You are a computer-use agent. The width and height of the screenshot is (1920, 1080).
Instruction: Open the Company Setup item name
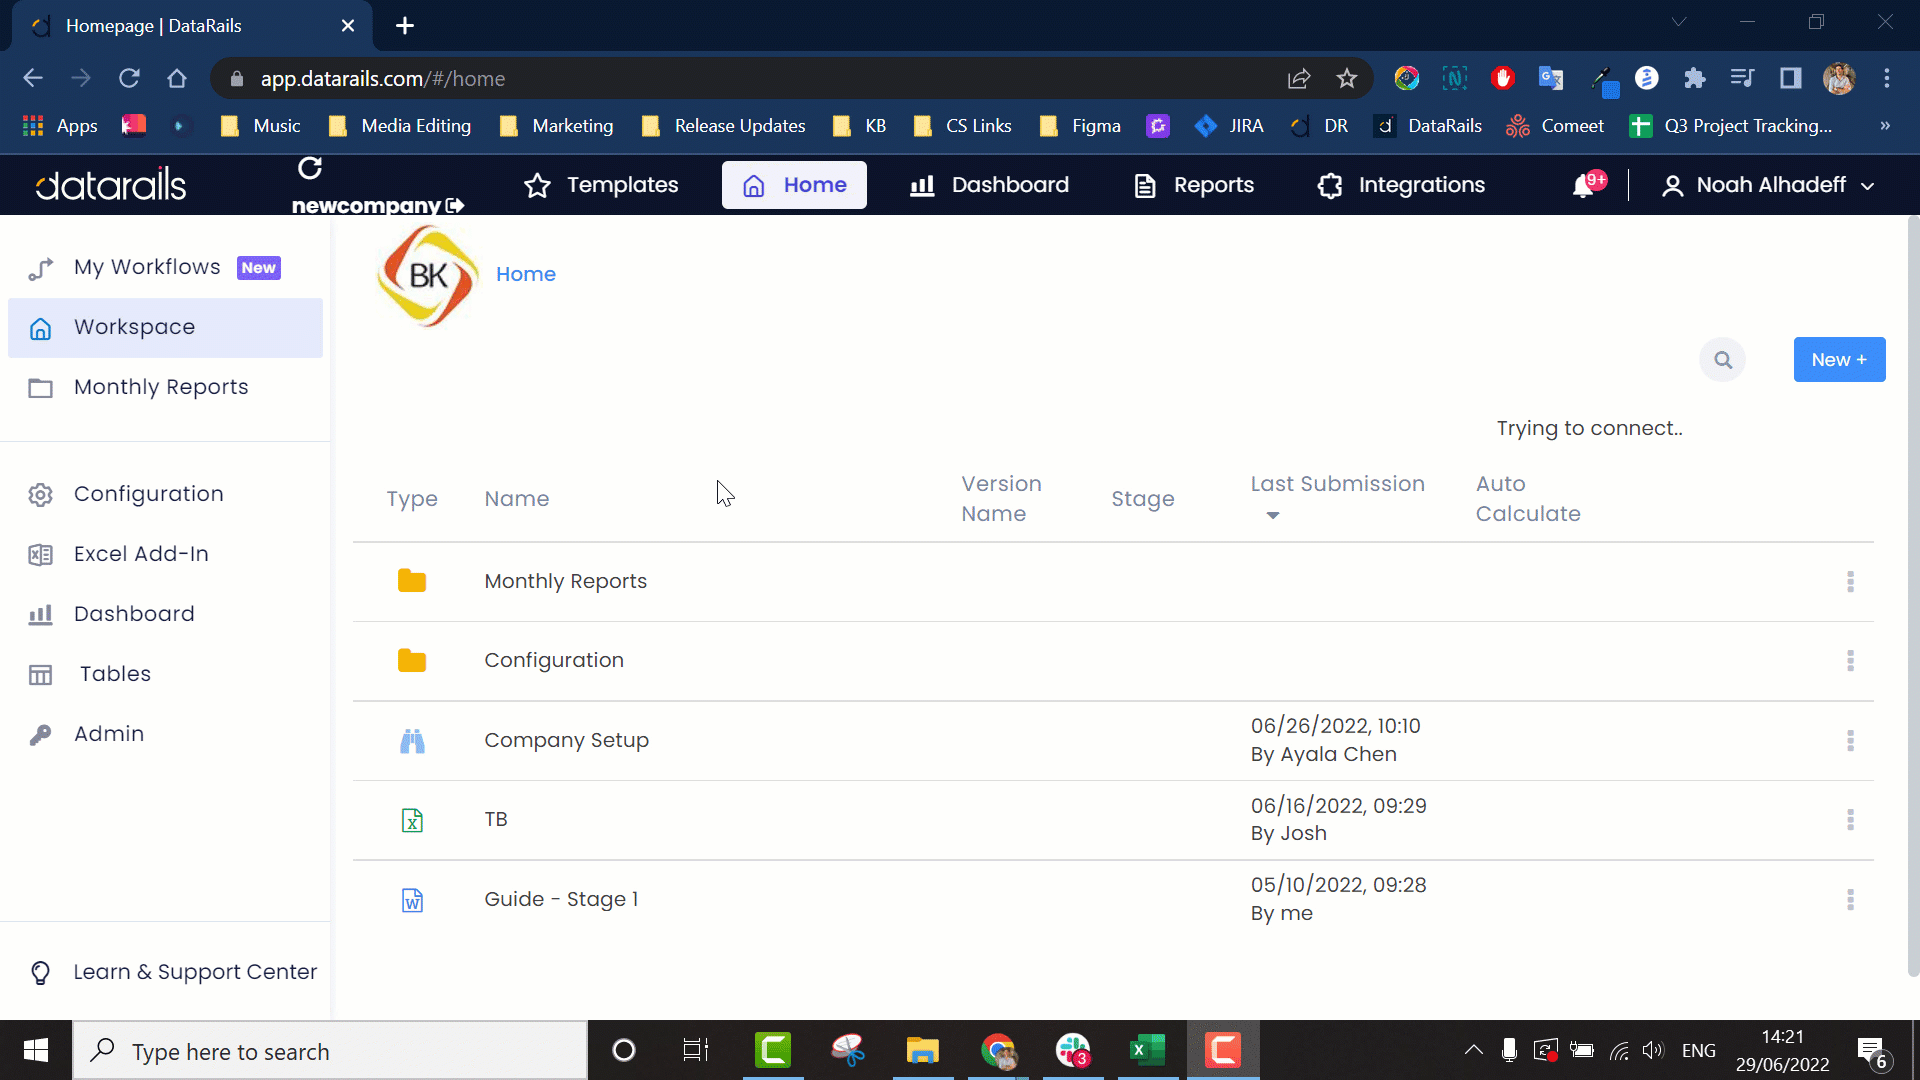[567, 740]
